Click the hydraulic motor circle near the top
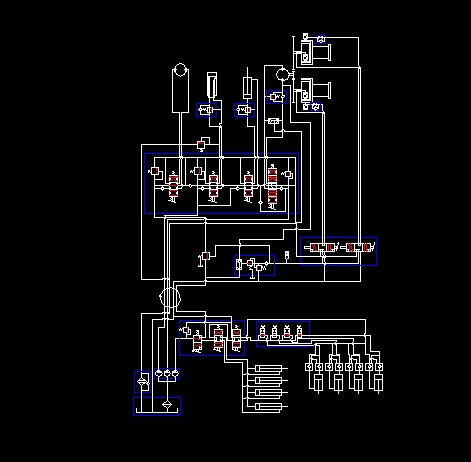471x462 pixels. (283, 74)
